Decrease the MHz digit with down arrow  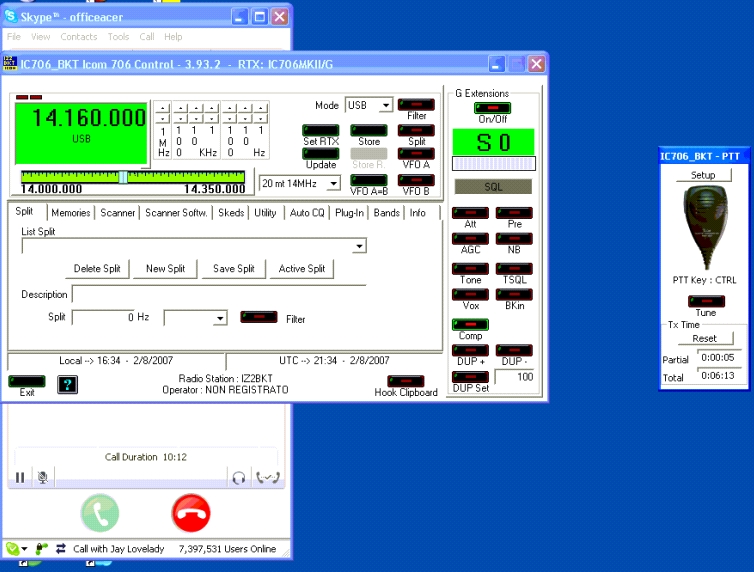(x=163, y=118)
